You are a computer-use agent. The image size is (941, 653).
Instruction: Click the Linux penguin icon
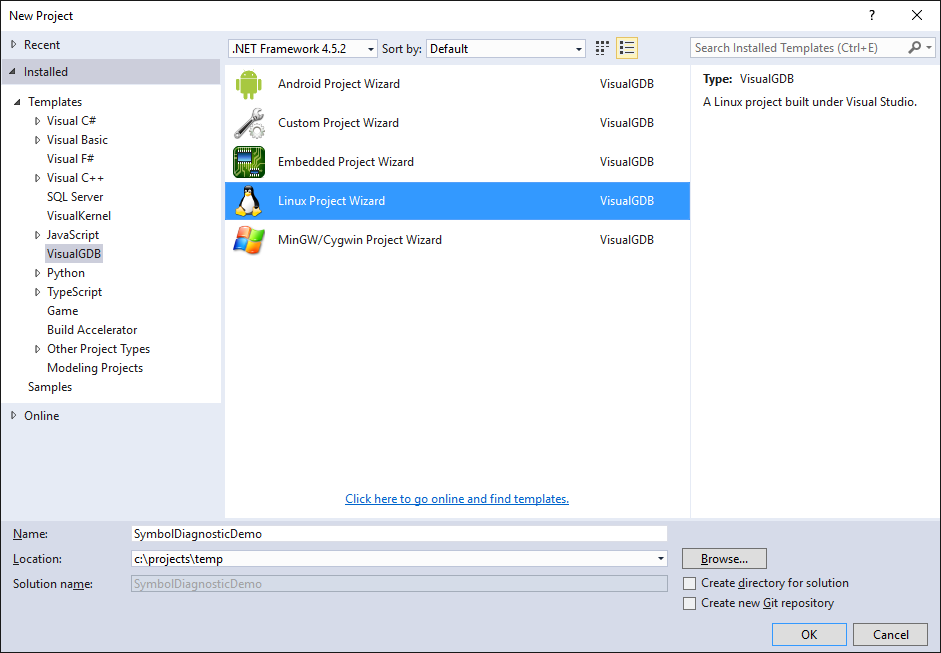point(248,201)
